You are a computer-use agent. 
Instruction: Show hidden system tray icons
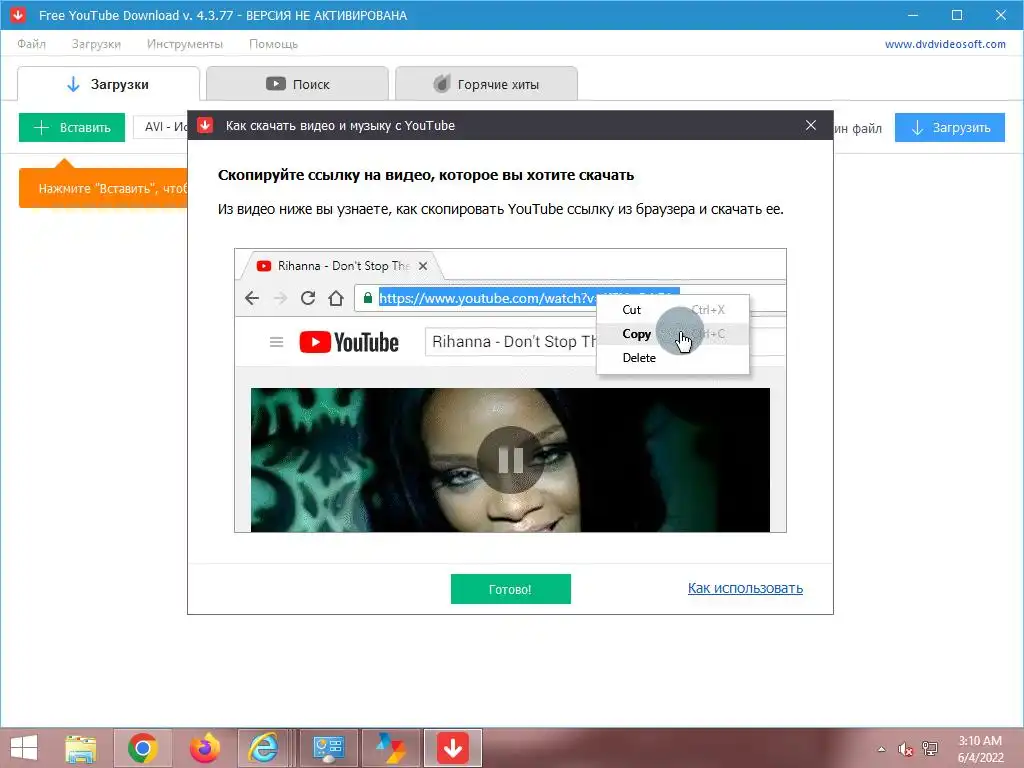click(x=882, y=748)
